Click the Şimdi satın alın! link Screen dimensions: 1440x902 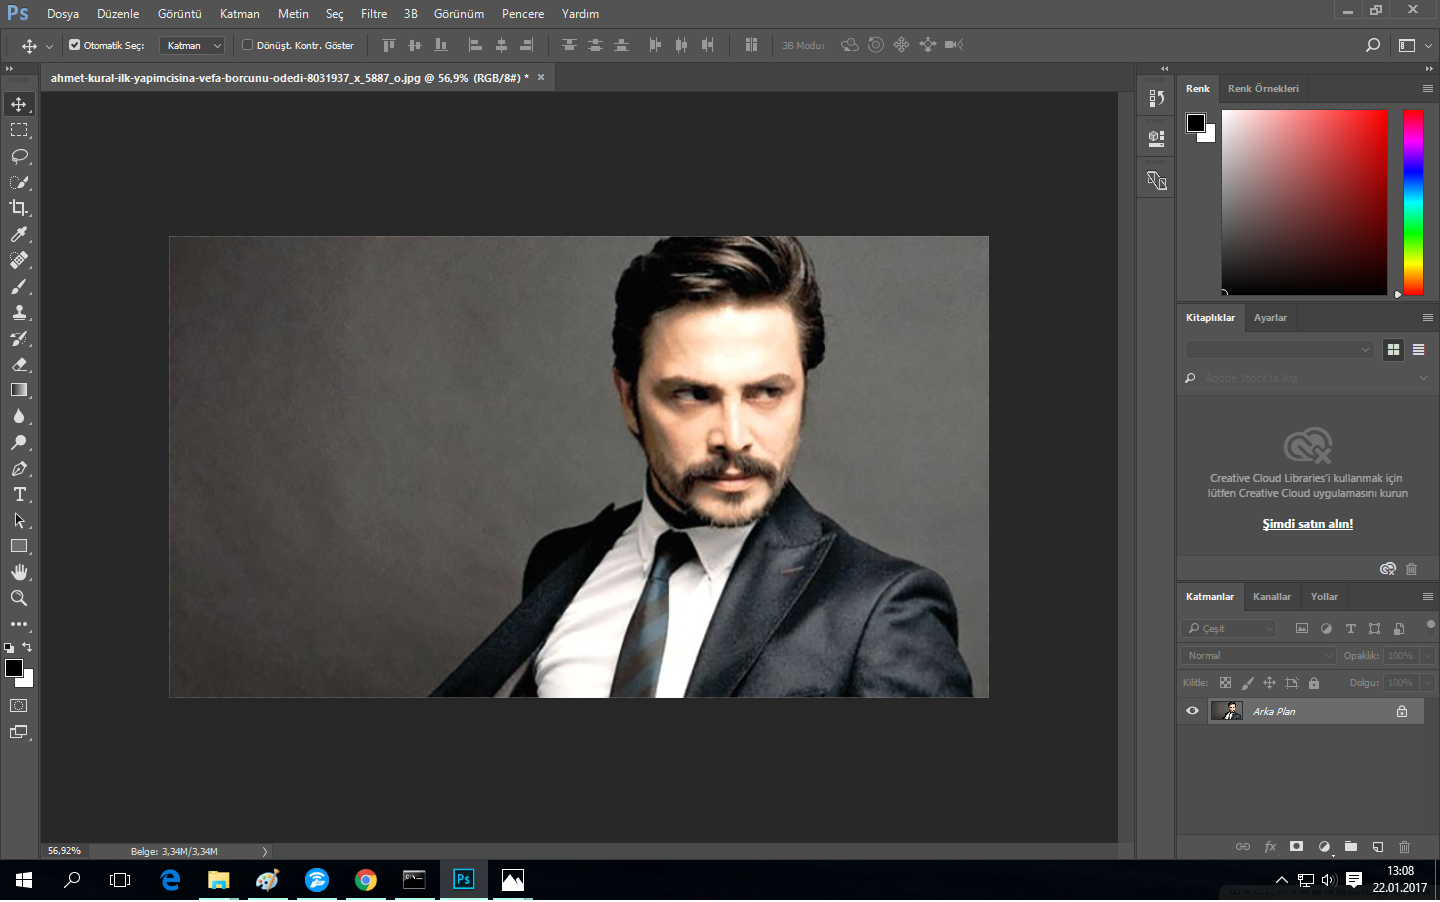pyautogui.click(x=1307, y=524)
